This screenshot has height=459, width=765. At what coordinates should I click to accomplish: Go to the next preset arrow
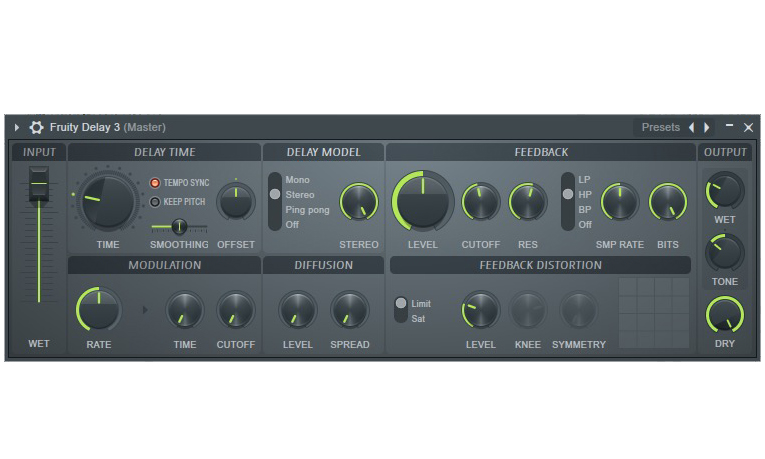tap(706, 127)
